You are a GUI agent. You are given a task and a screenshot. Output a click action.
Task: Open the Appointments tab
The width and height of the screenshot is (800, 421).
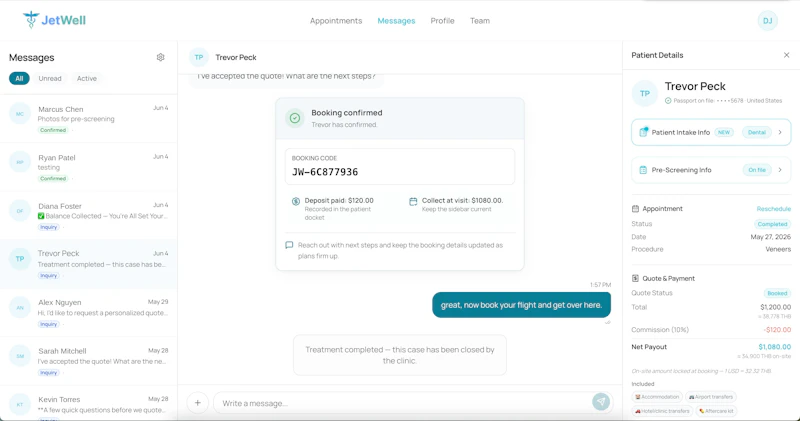(336, 21)
